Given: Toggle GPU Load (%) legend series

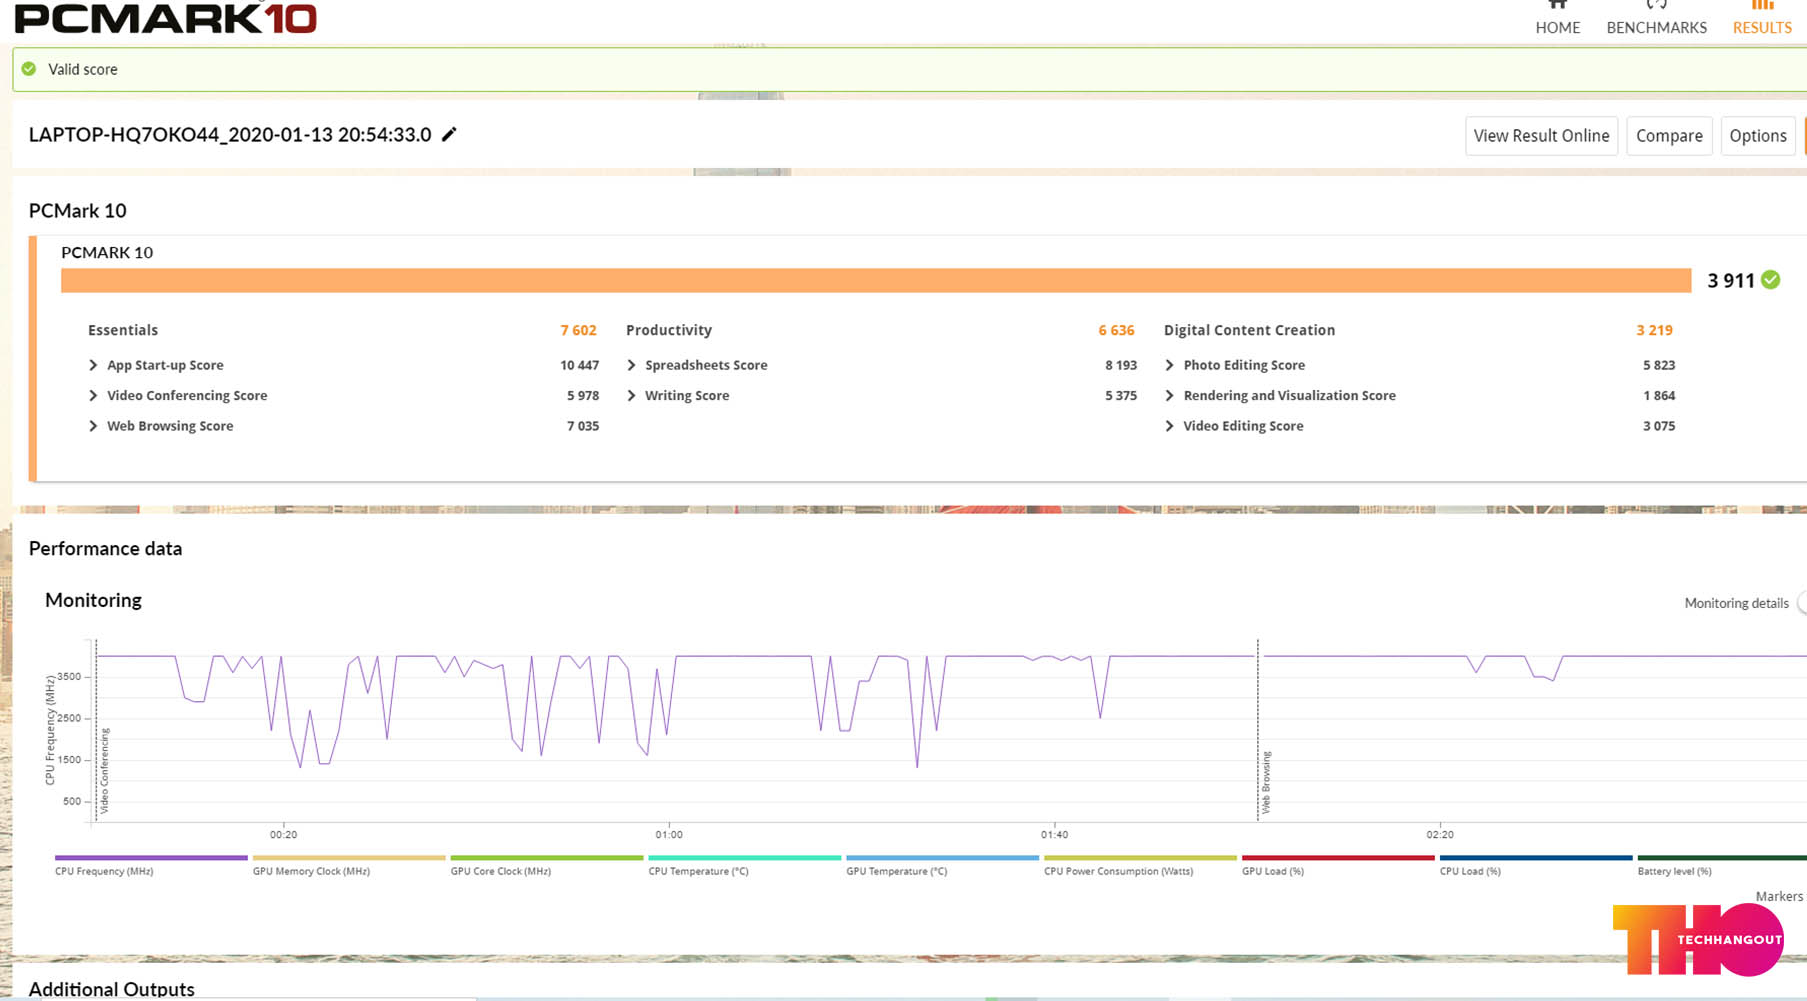Looking at the screenshot, I should [1338, 865].
